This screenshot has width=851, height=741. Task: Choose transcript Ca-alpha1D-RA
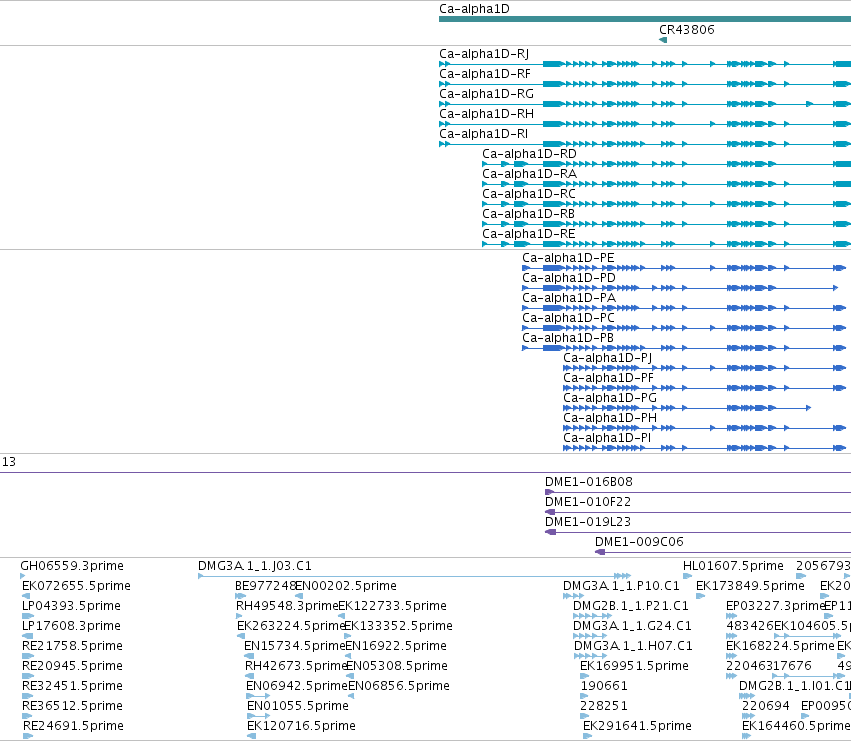pyautogui.click(x=529, y=174)
